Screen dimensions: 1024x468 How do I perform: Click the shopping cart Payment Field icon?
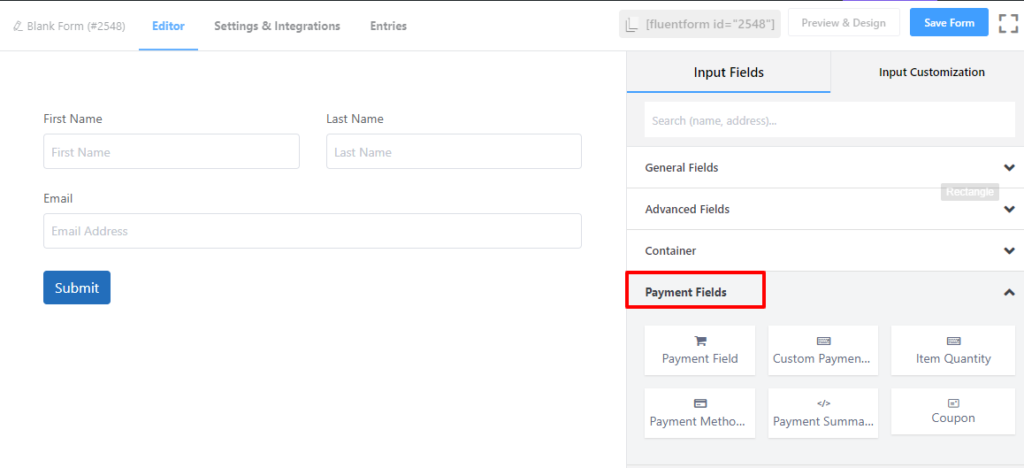point(700,341)
